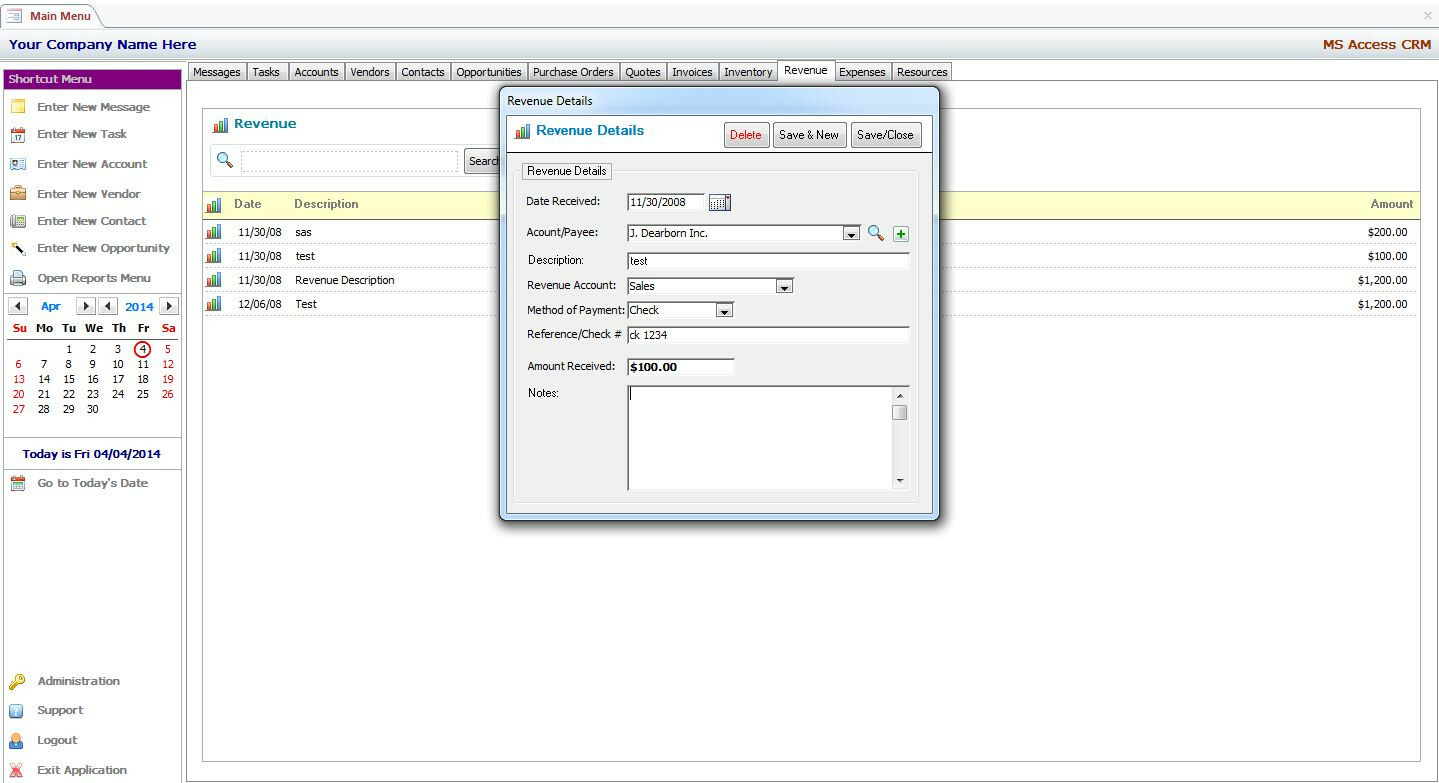This screenshot has width=1439, height=783.
Task: Switch to the Invoices tab
Action: (x=692, y=72)
